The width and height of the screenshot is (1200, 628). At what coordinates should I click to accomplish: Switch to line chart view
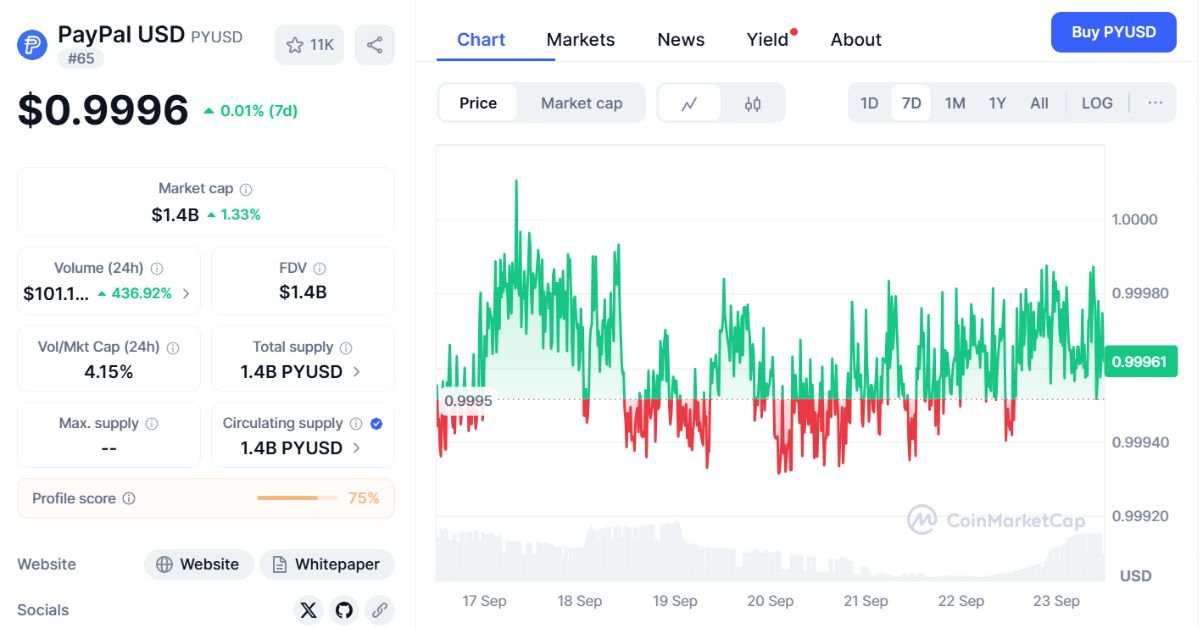coord(689,103)
